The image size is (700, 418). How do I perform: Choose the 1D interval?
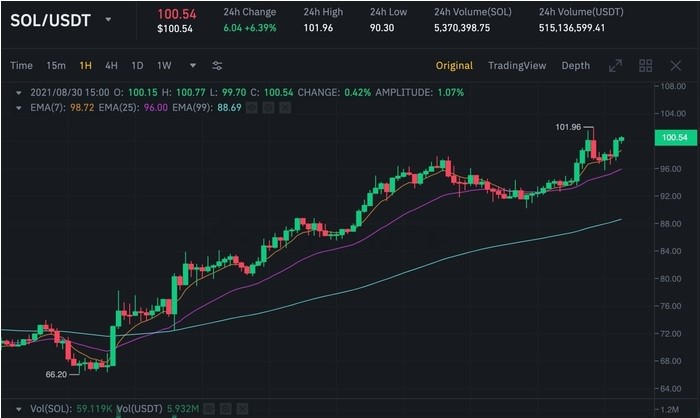pos(137,66)
